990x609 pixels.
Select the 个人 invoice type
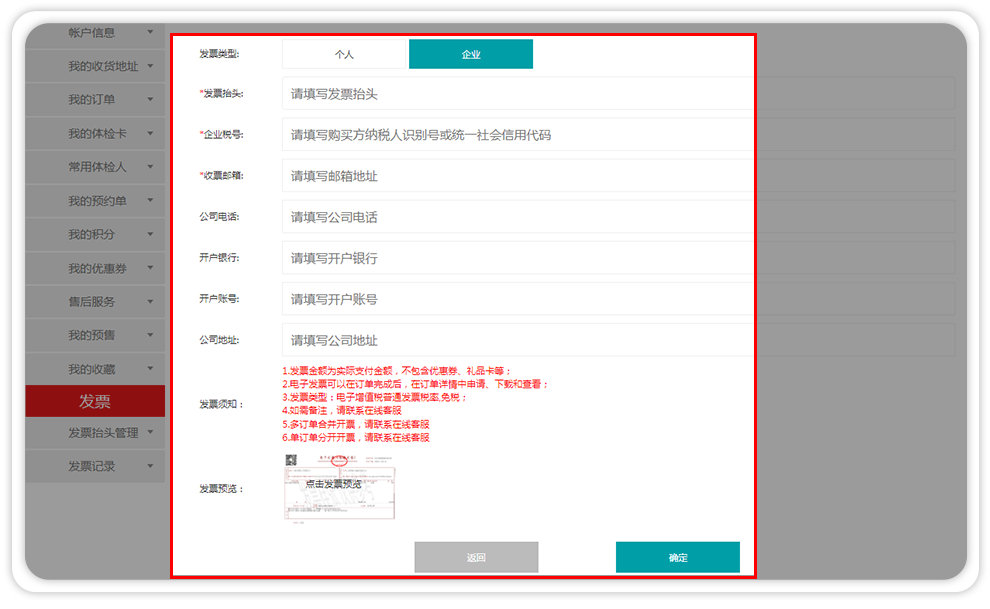(x=344, y=54)
